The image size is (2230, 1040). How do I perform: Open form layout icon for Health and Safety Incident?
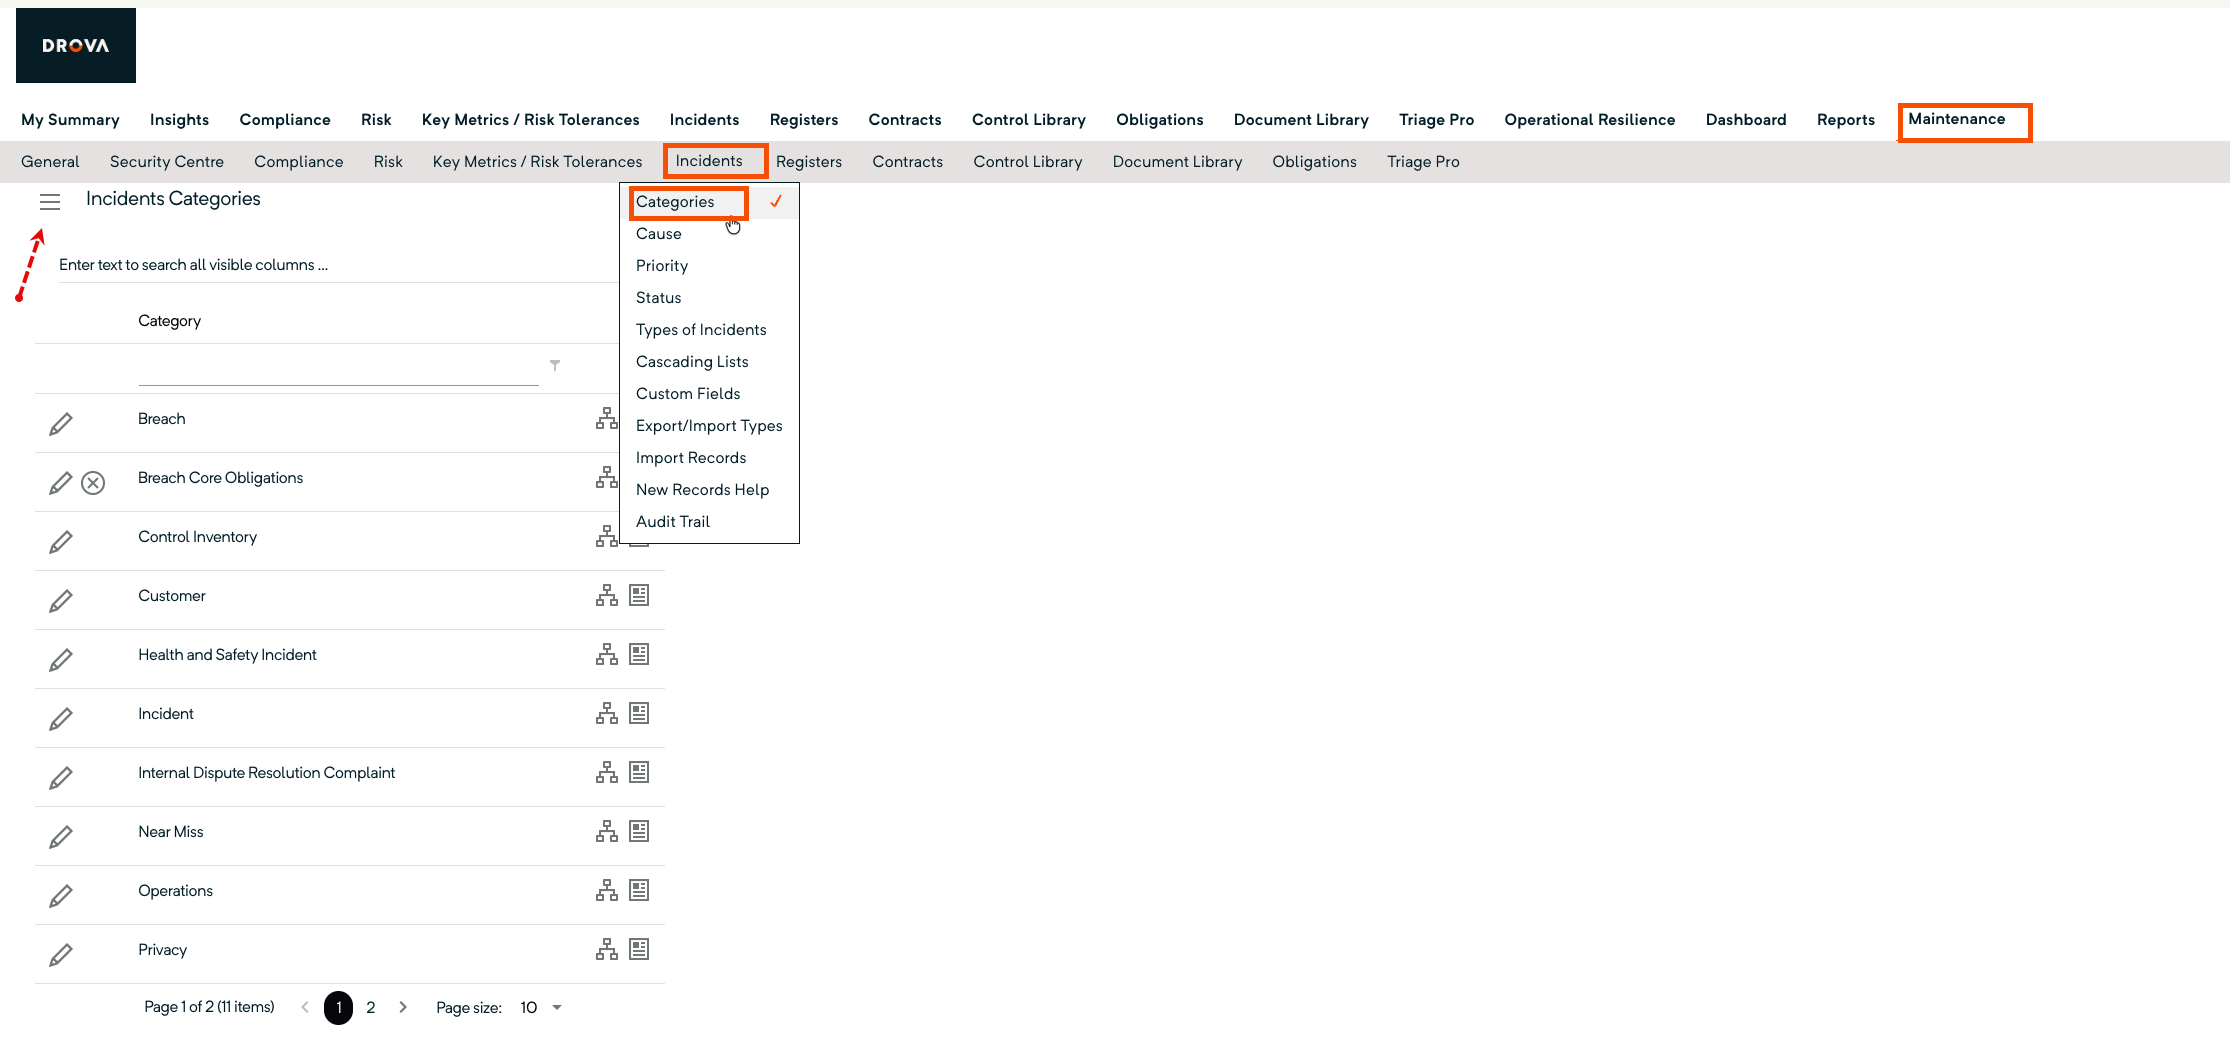pyautogui.click(x=639, y=654)
